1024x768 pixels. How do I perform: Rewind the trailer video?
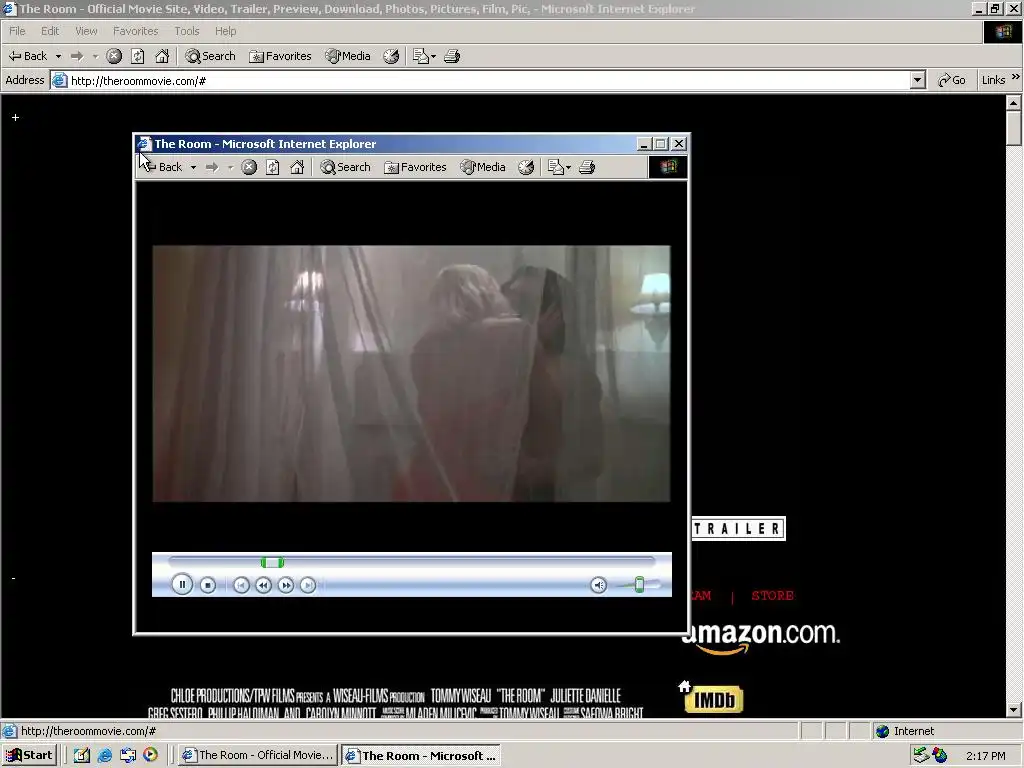coord(263,585)
